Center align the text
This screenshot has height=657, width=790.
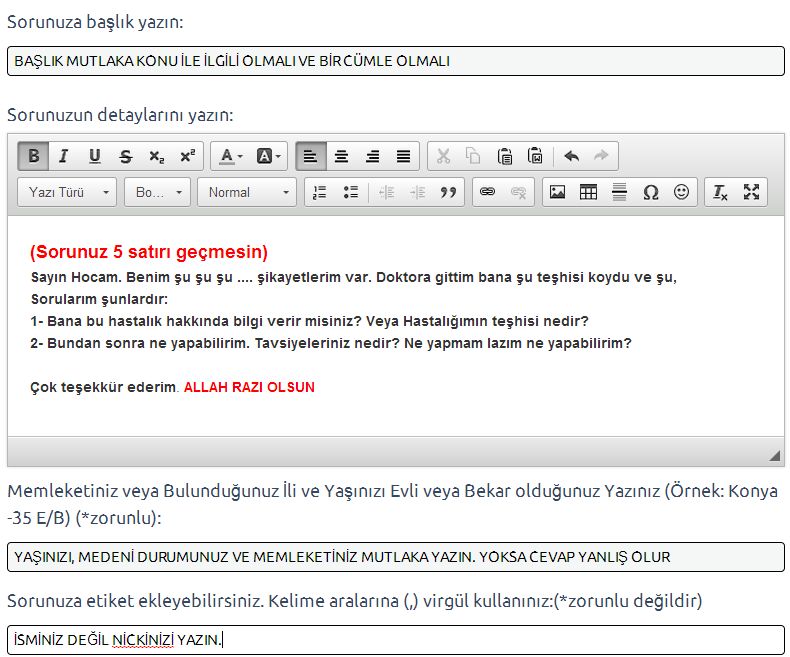(x=342, y=156)
